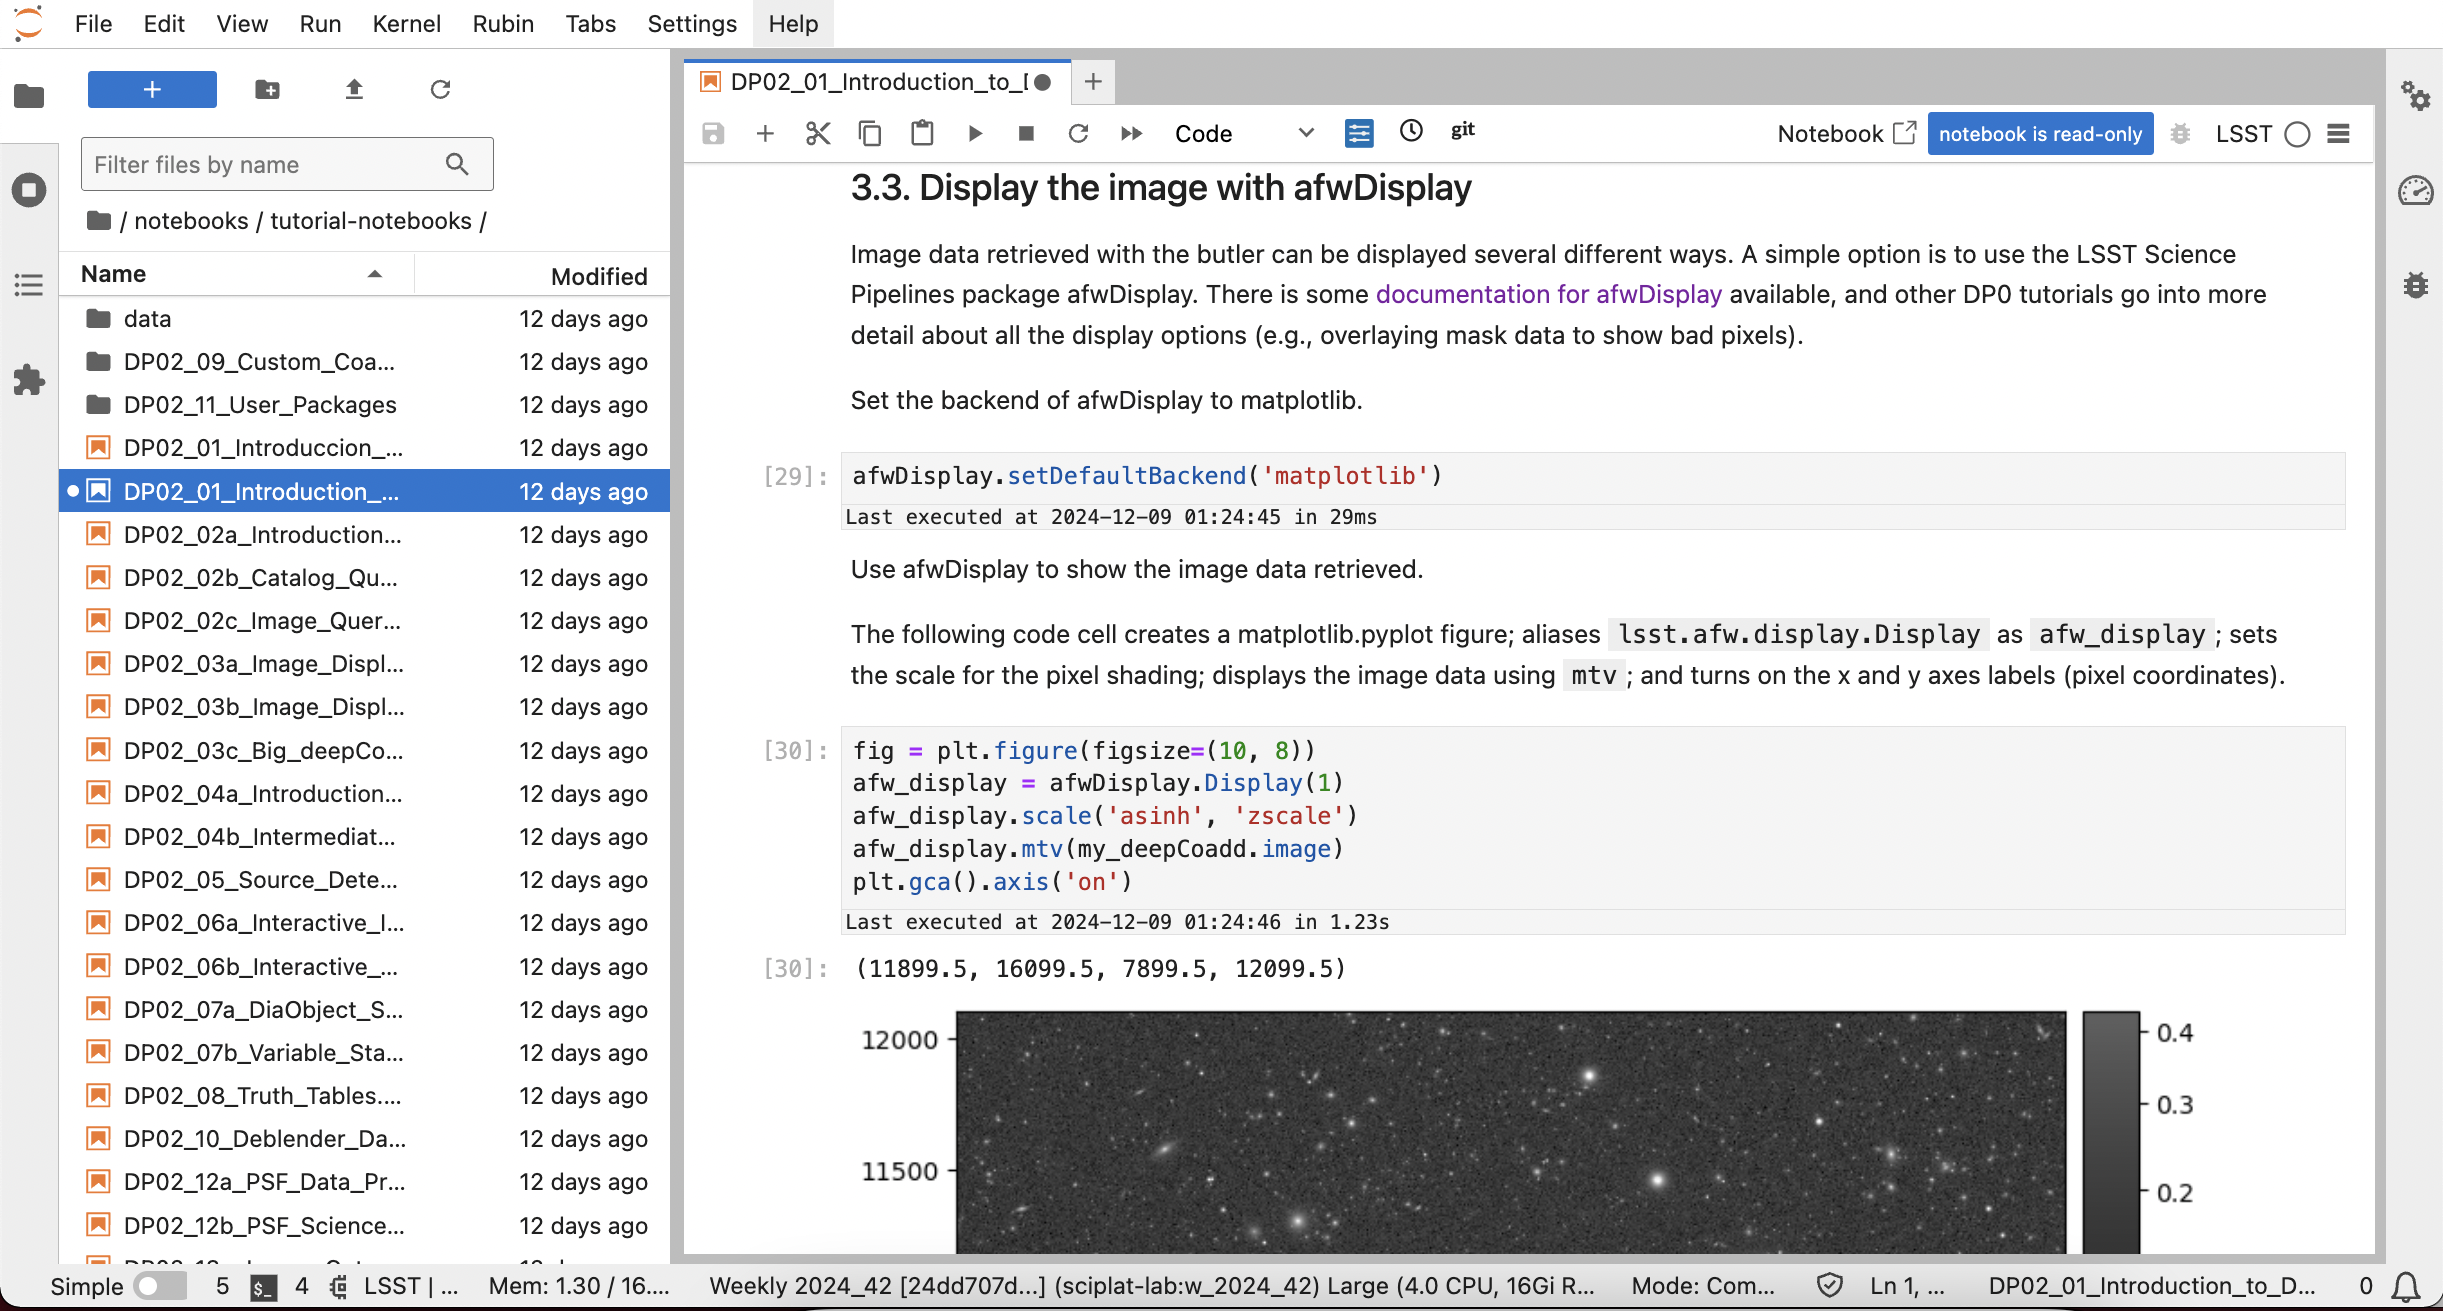The height and width of the screenshot is (1311, 2443).
Task: Run the selected notebook cell
Action: click(974, 133)
